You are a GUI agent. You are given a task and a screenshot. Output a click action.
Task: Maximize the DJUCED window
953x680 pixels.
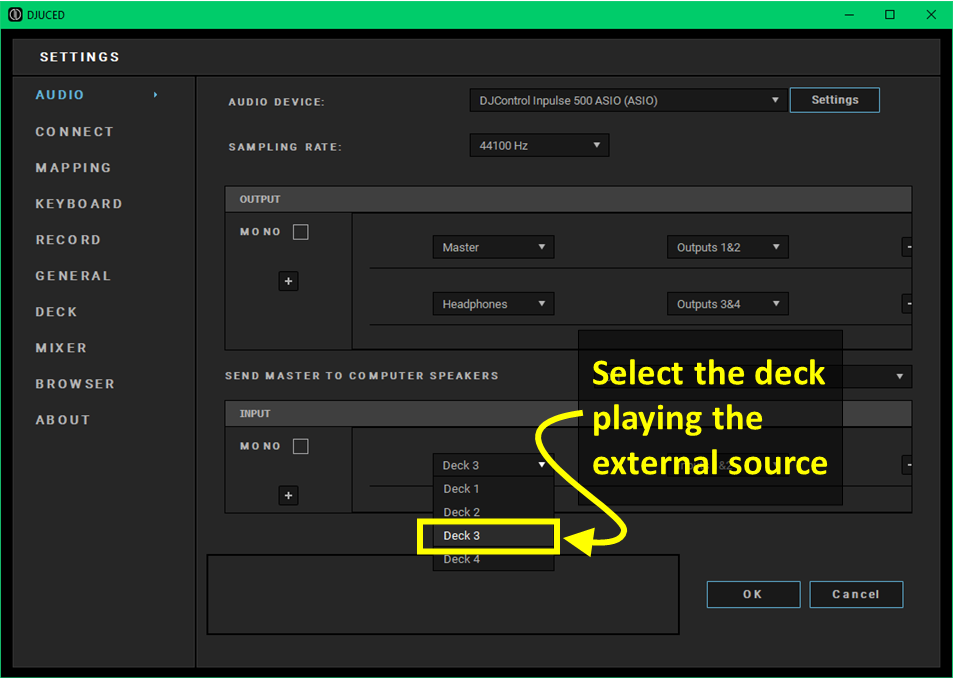890,15
